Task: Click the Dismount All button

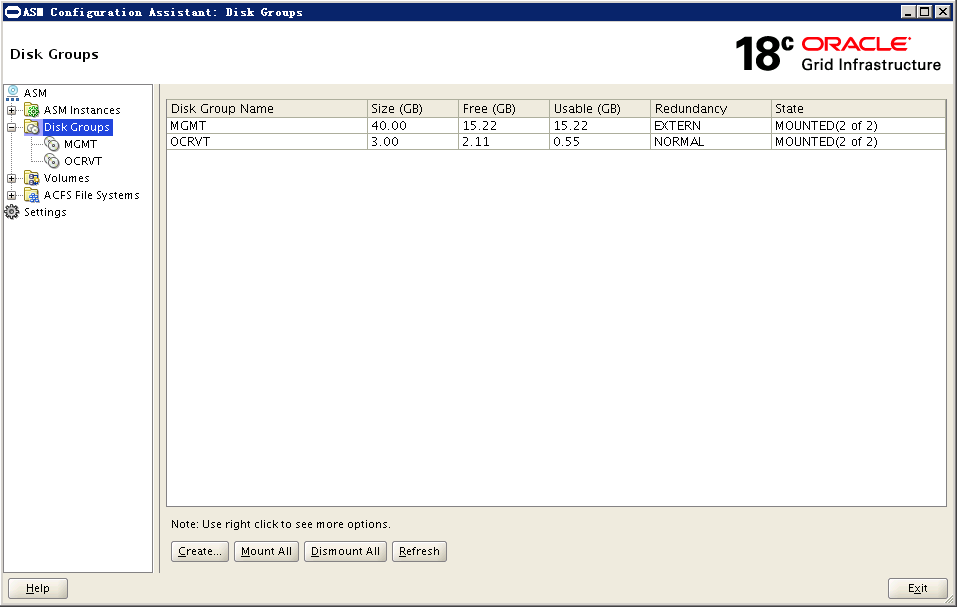Action: click(x=345, y=551)
